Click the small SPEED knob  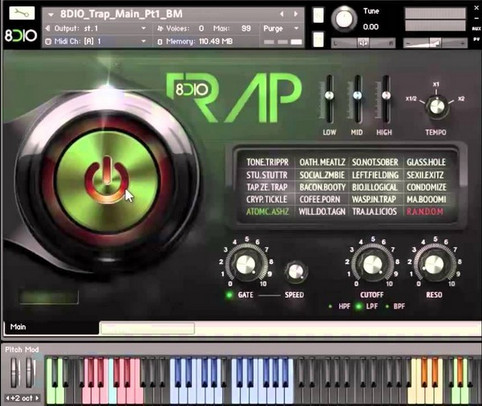(x=295, y=271)
